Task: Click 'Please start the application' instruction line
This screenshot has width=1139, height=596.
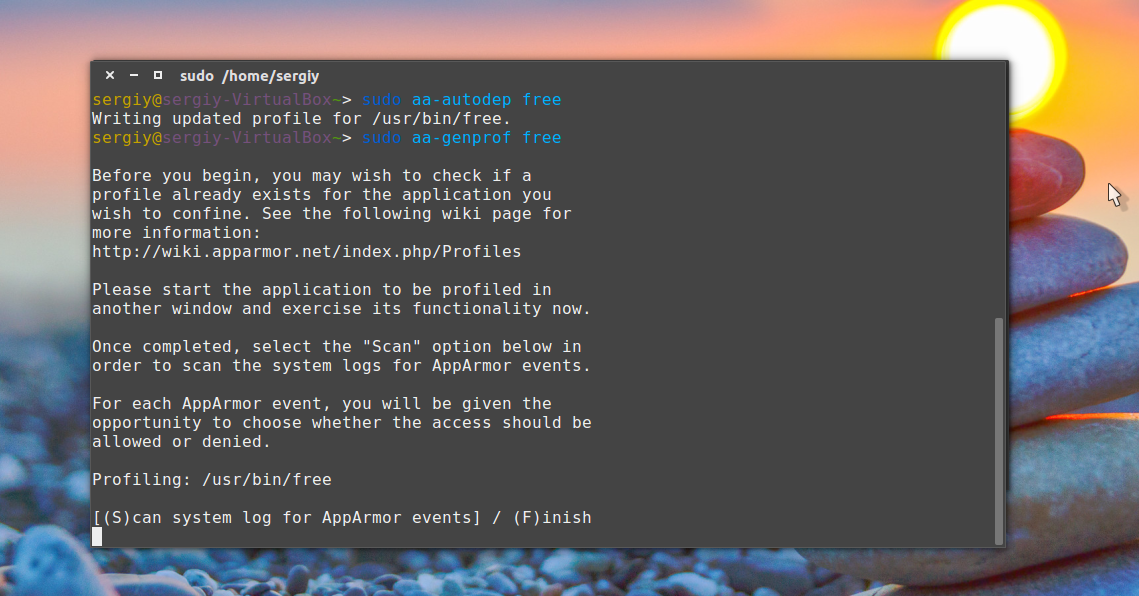Action: [321, 290]
